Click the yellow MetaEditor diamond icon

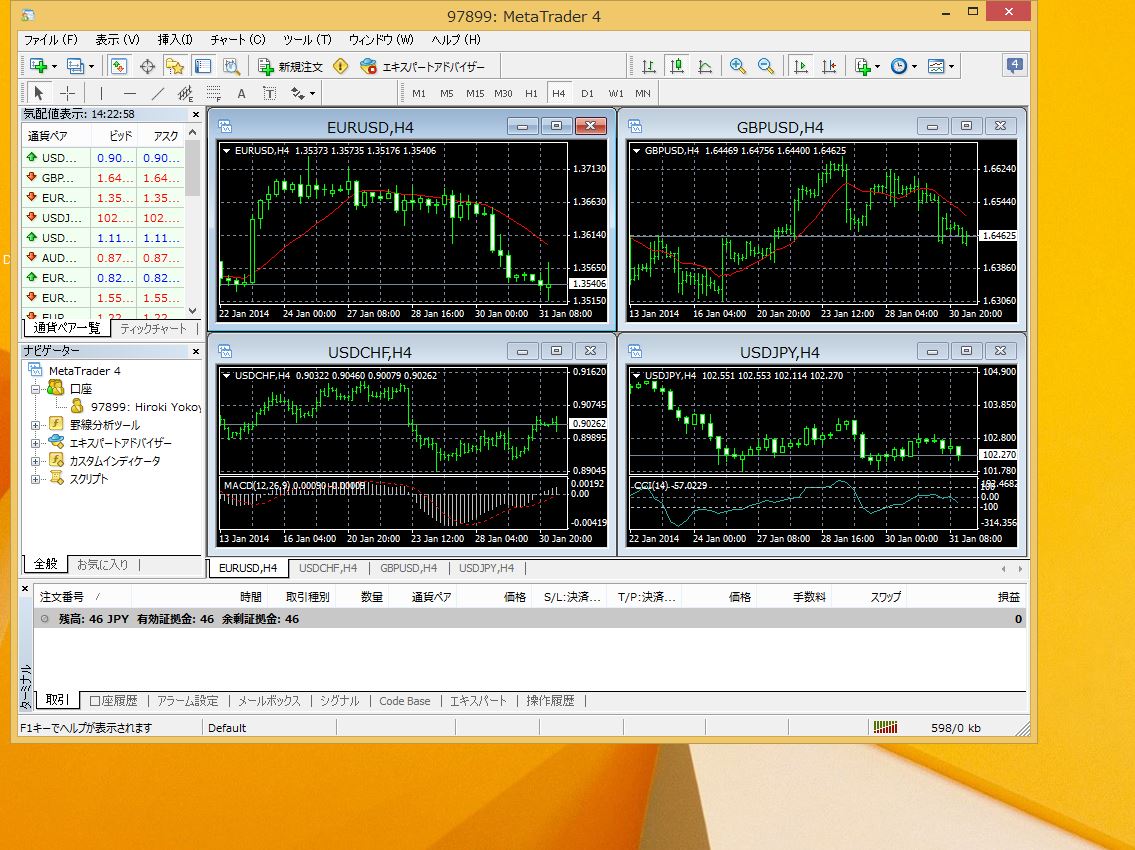tap(340, 67)
